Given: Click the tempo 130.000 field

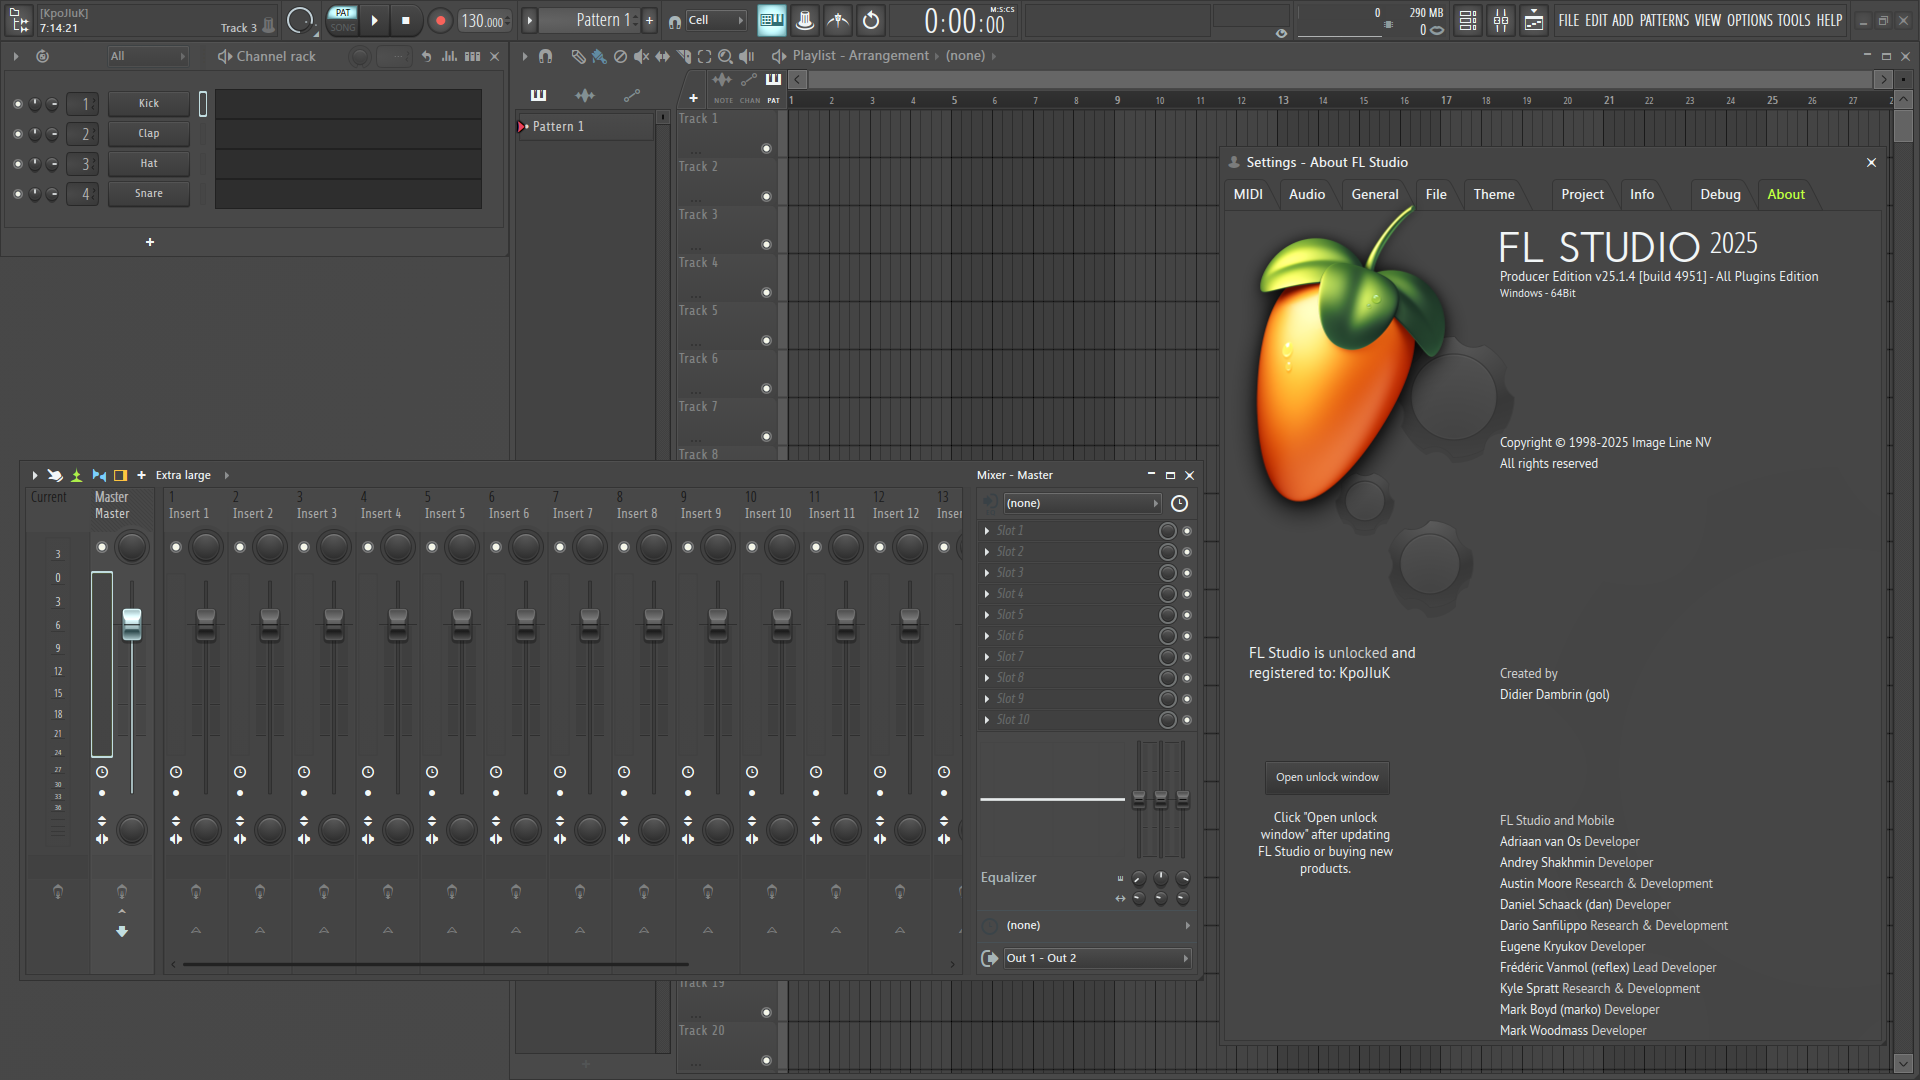Looking at the screenshot, I should [x=484, y=21].
